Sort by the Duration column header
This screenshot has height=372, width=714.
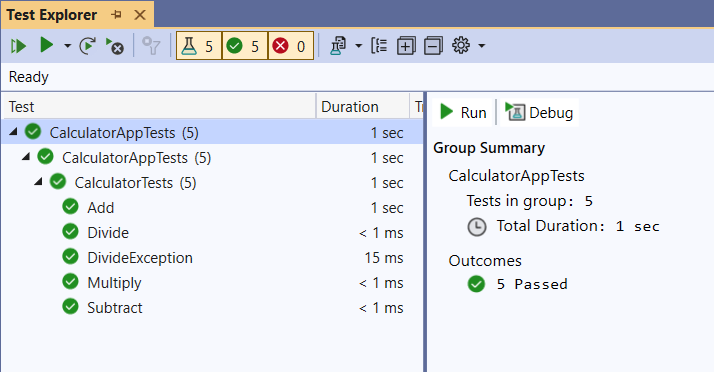[x=363, y=107]
